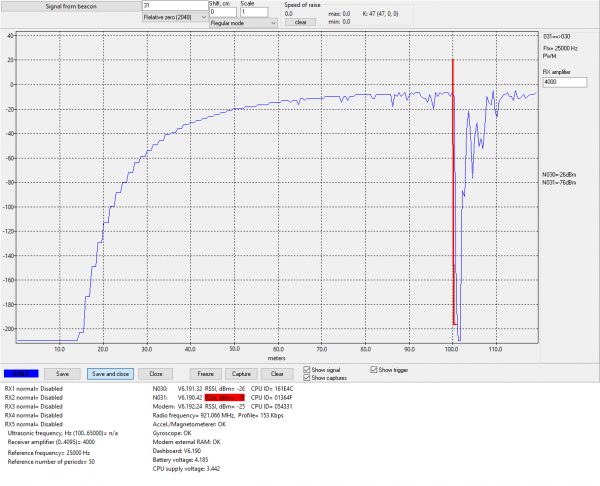
Task: Click CPU supply voltage: 3.442 line
Action: (x=186, y=468)
